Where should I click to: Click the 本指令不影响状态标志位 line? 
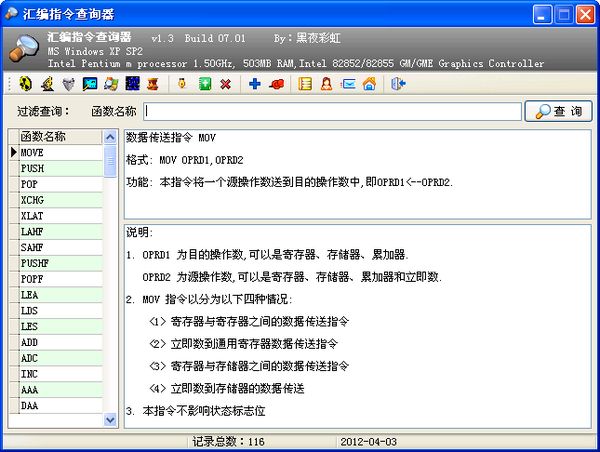coord(204,411)
